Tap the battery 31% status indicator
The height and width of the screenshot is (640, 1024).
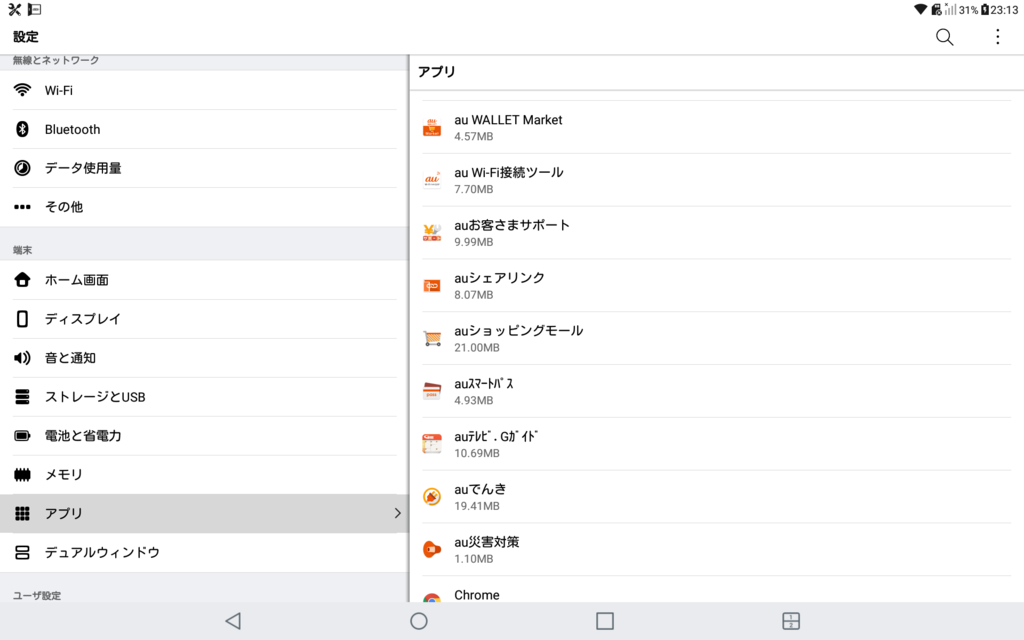974,10
